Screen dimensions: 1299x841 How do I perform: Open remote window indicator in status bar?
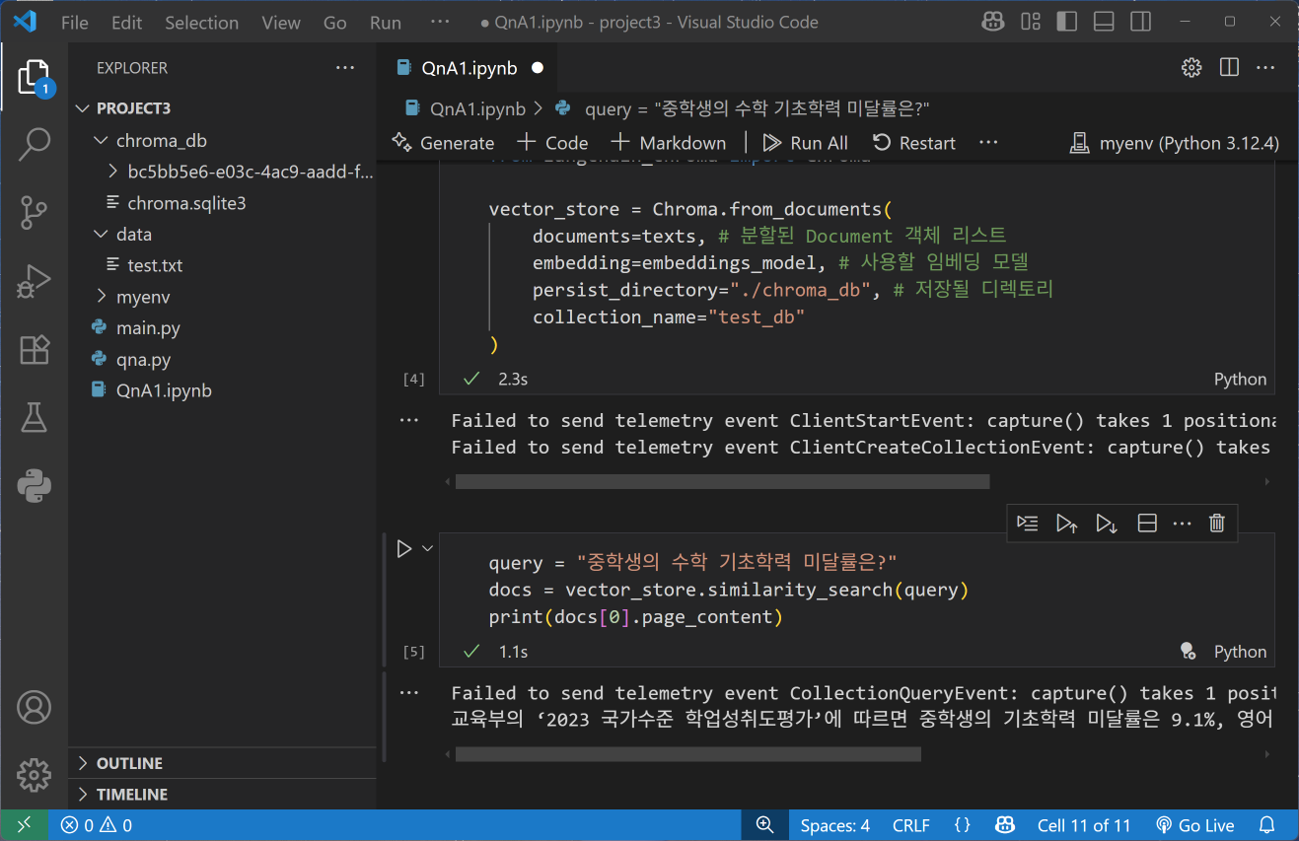(x=24, y=825)
